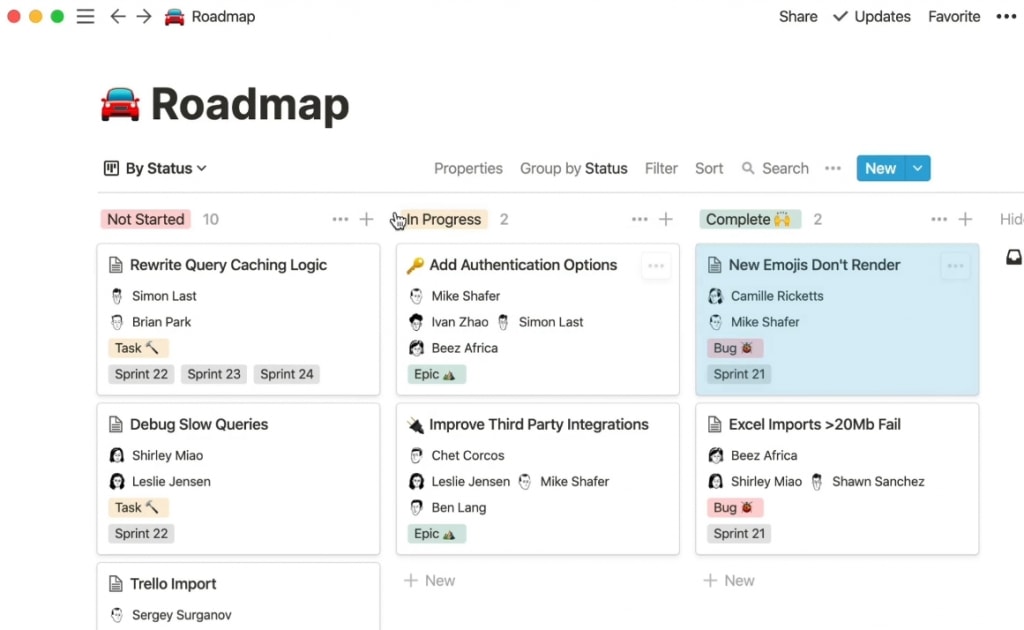This screenshot has height=630, width=1024.
Task: Open the Debug Slow Queries card
Action: point(199,425)
